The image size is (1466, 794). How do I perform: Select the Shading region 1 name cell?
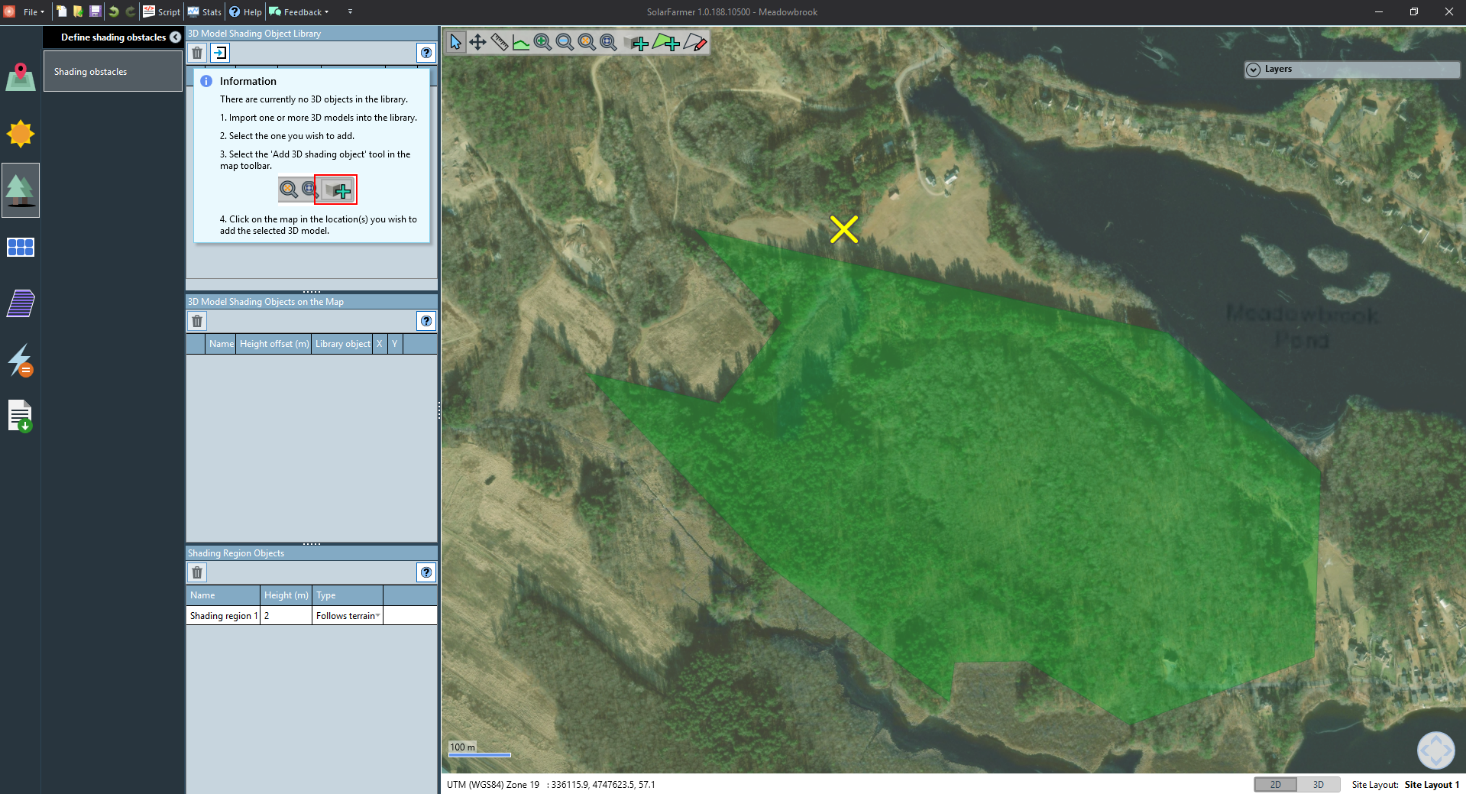223,616
